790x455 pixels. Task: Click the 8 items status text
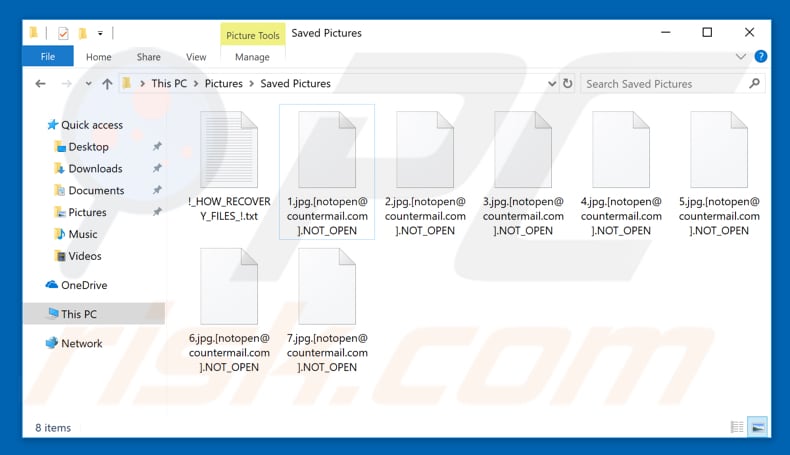(x=53, y=428)
